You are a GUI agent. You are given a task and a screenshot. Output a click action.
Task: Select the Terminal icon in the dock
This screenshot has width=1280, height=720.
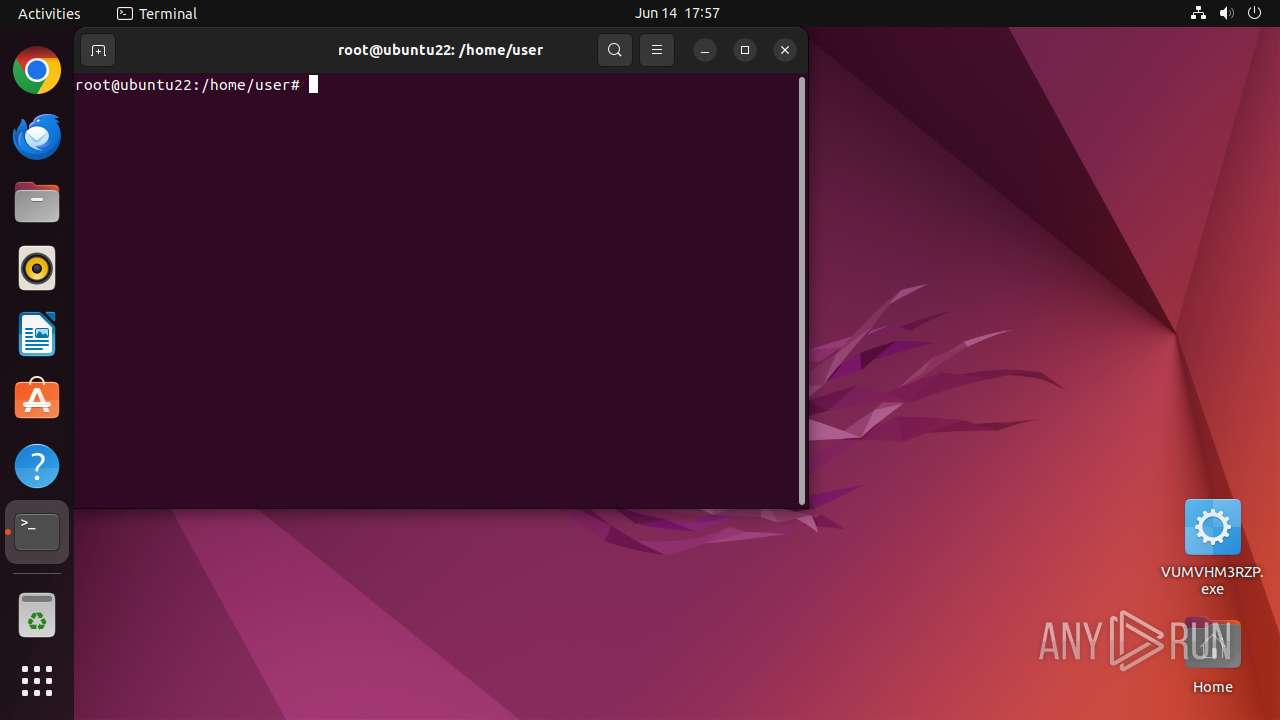pos(37,532)
